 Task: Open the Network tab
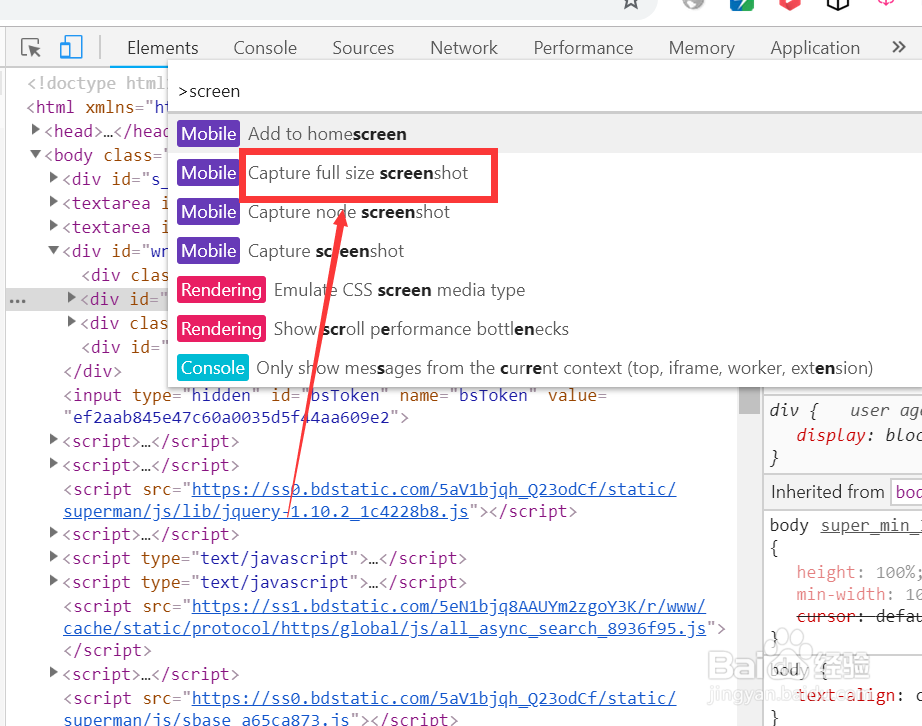[x=463, y=48]
